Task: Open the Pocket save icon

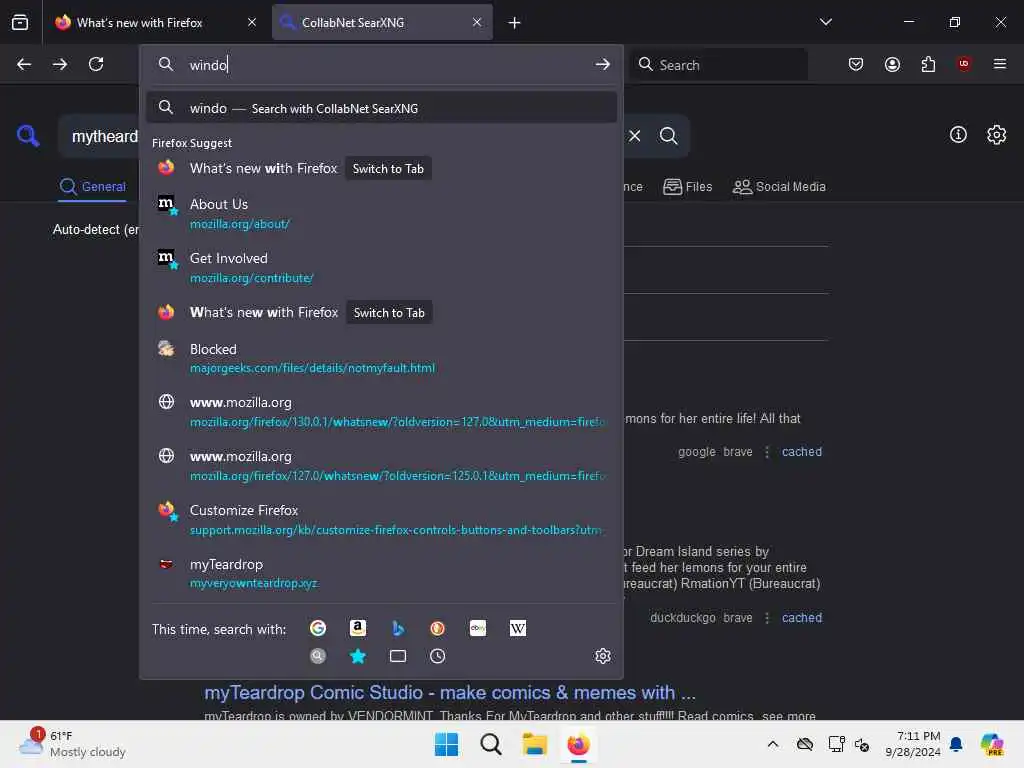Action: click(x=856, y=64)
